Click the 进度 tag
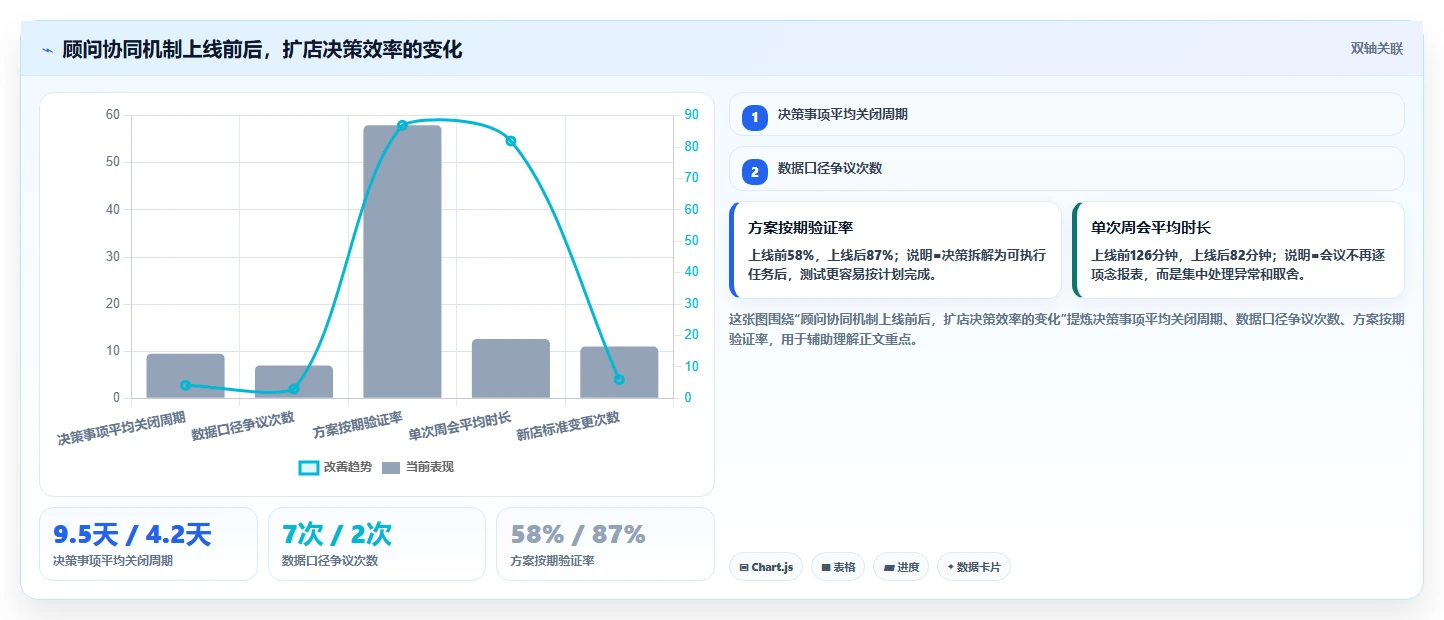Screen dimensions: 1444x620 [x=901, y=567]
